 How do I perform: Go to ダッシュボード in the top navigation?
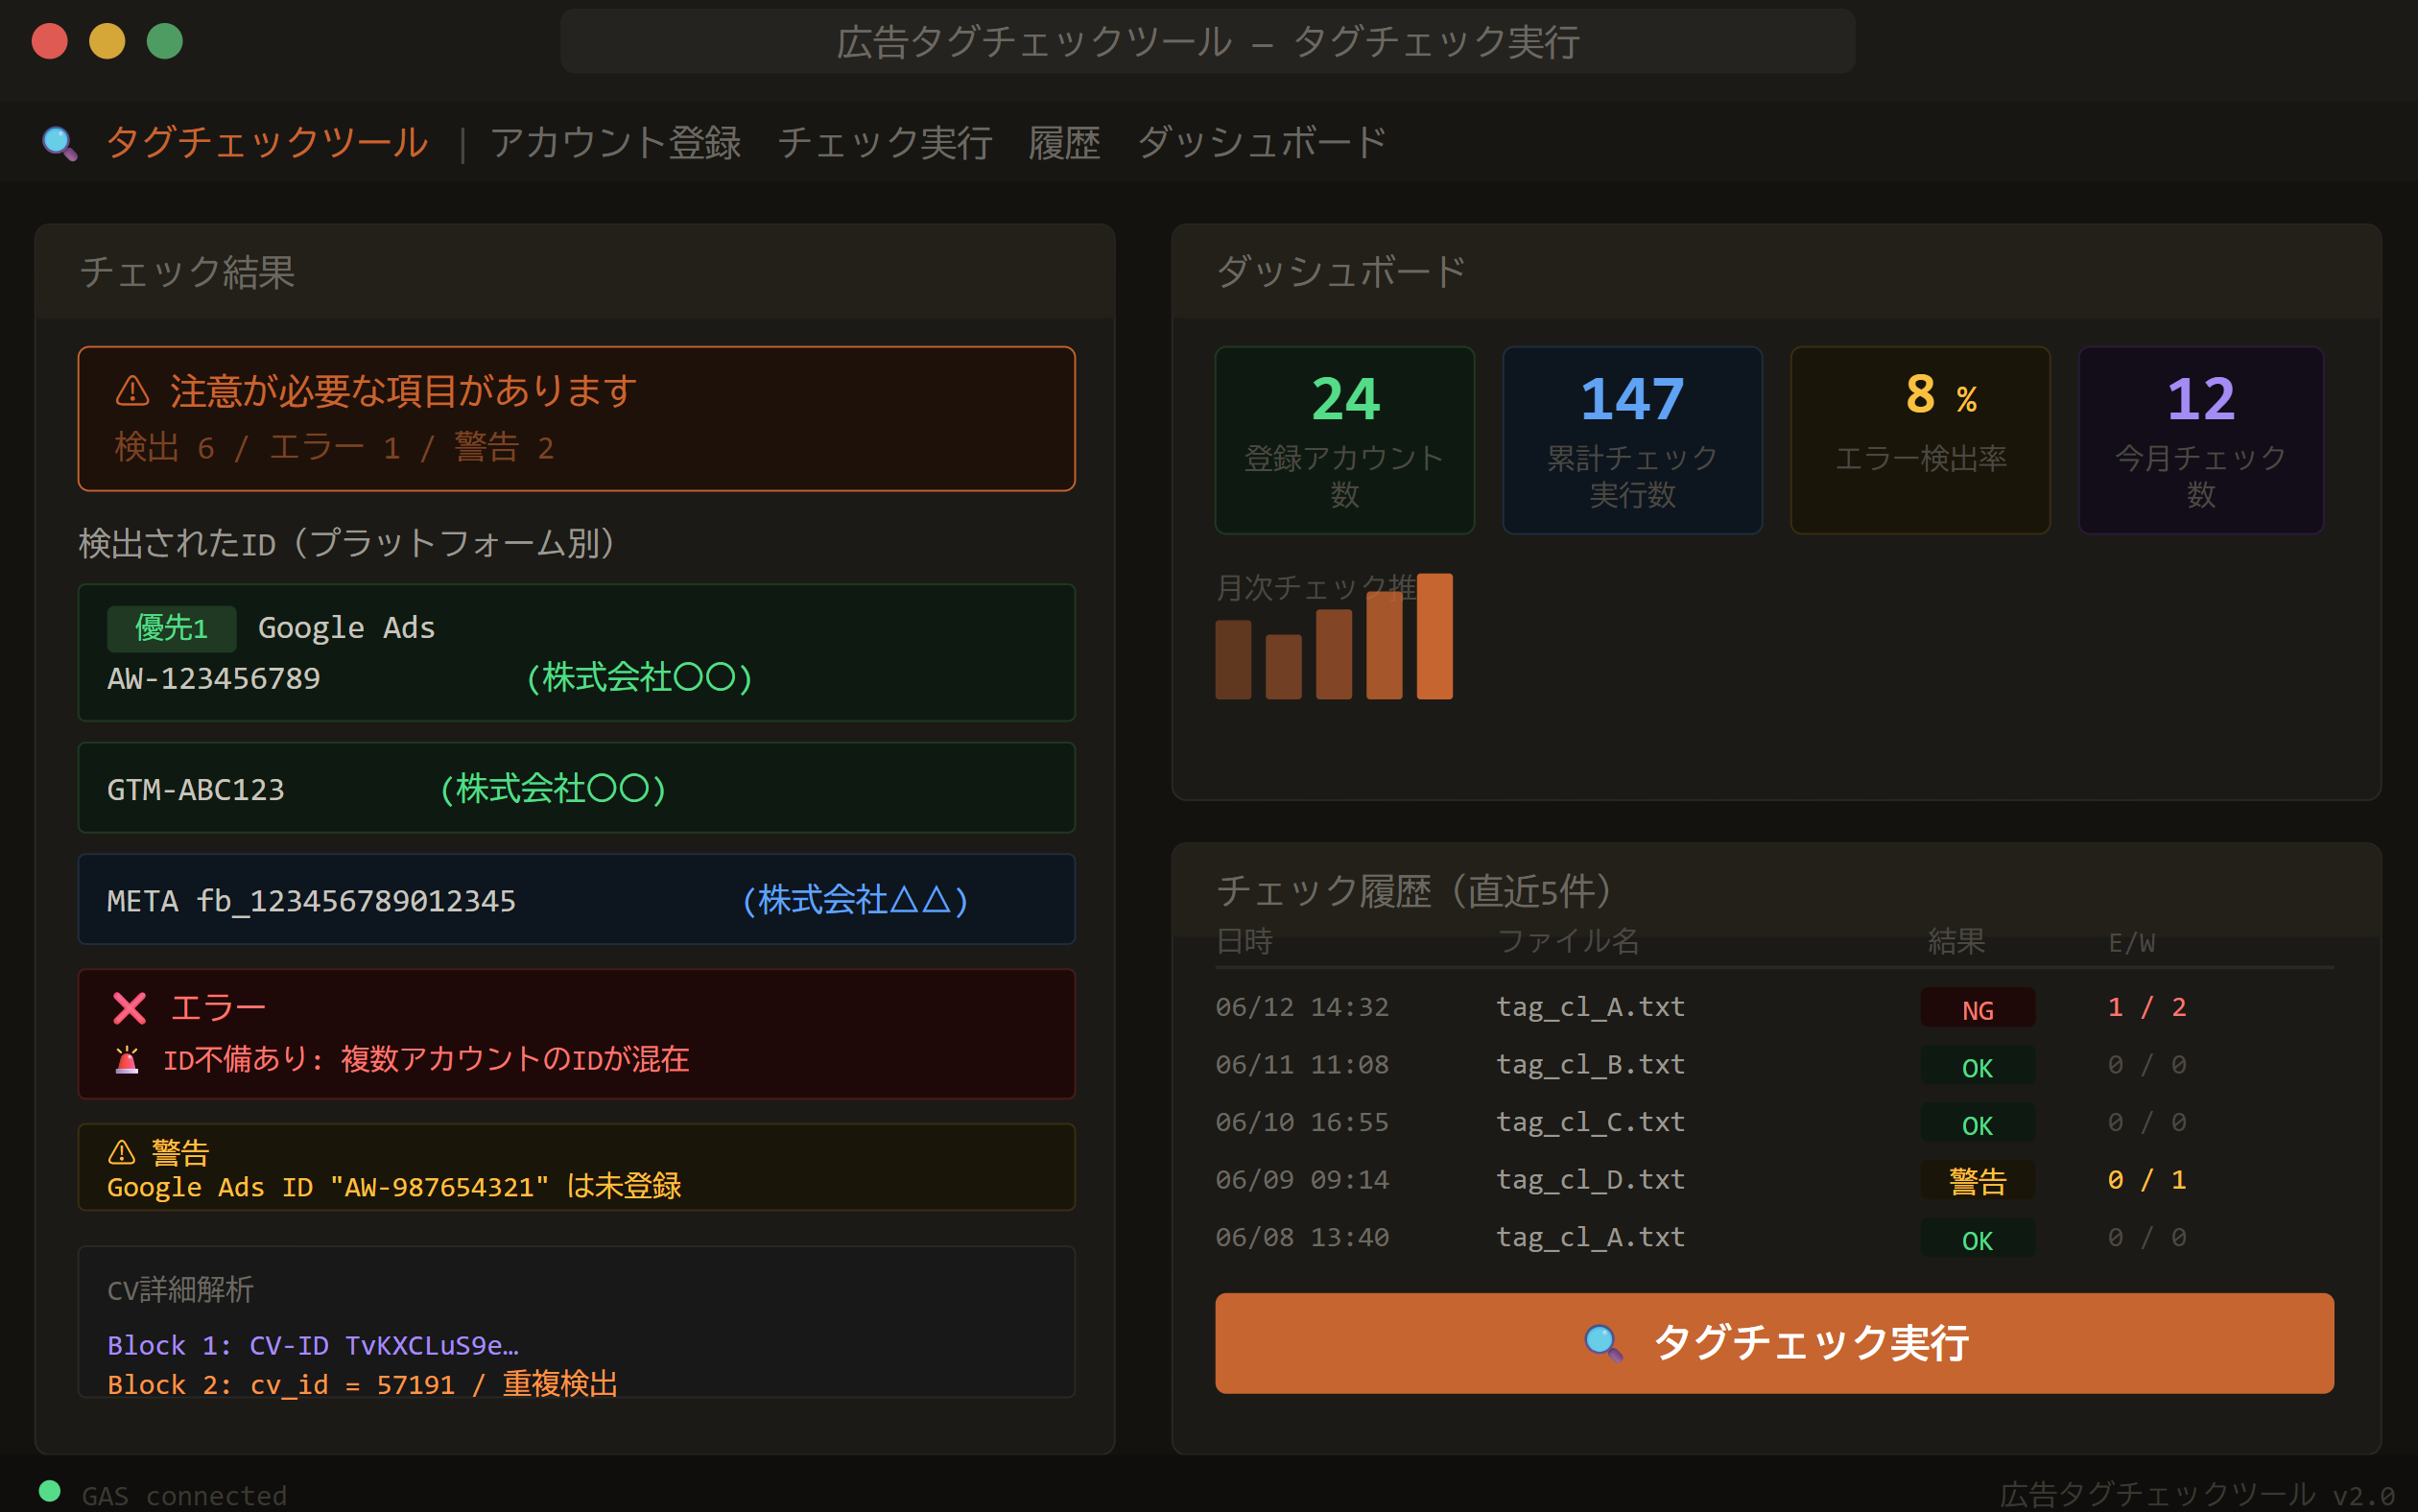1262,143
